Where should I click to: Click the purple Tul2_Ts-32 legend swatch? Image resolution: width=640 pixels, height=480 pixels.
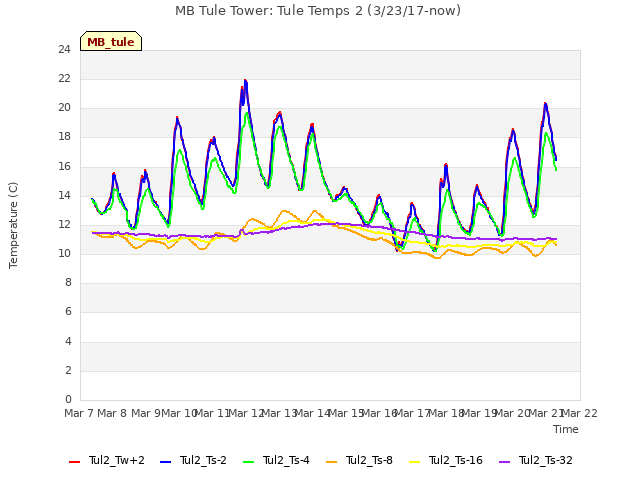click(504, 462)
